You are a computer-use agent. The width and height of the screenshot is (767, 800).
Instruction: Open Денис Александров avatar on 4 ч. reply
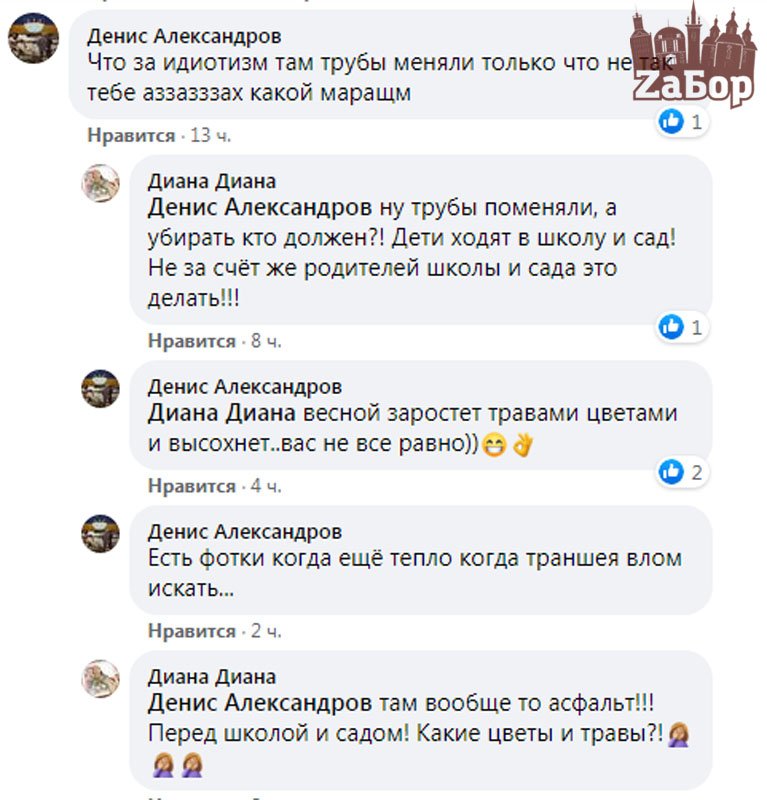(x=101, y=389)
